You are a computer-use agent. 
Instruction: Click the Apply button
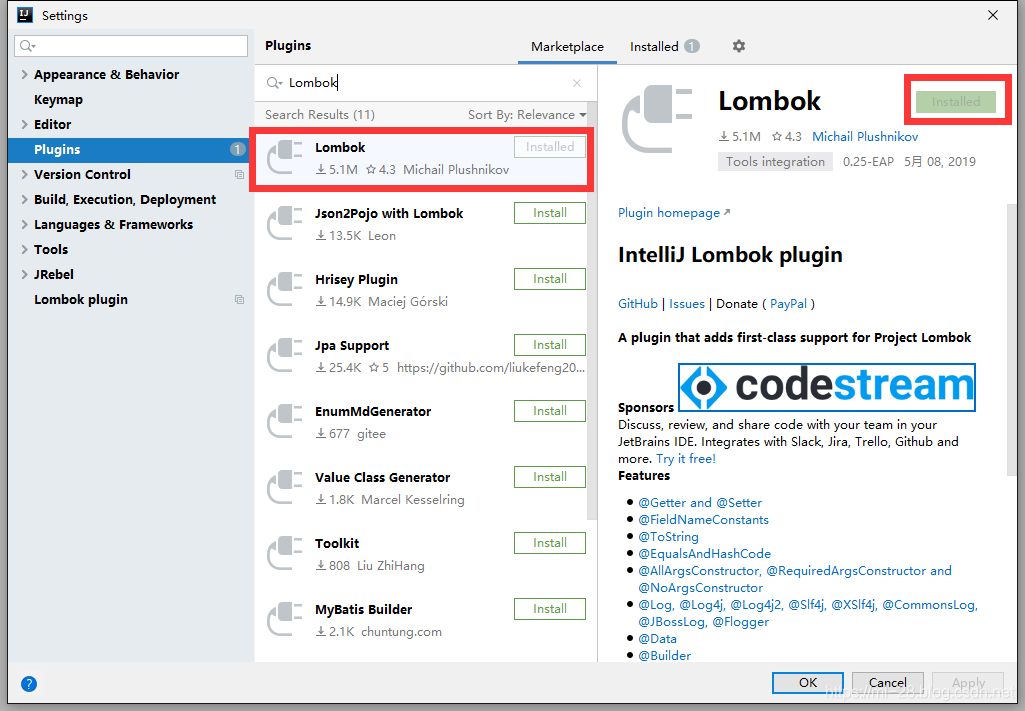[968, 682]
